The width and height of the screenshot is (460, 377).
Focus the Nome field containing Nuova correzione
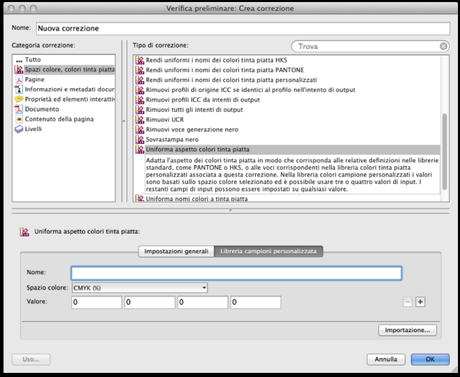243,28
